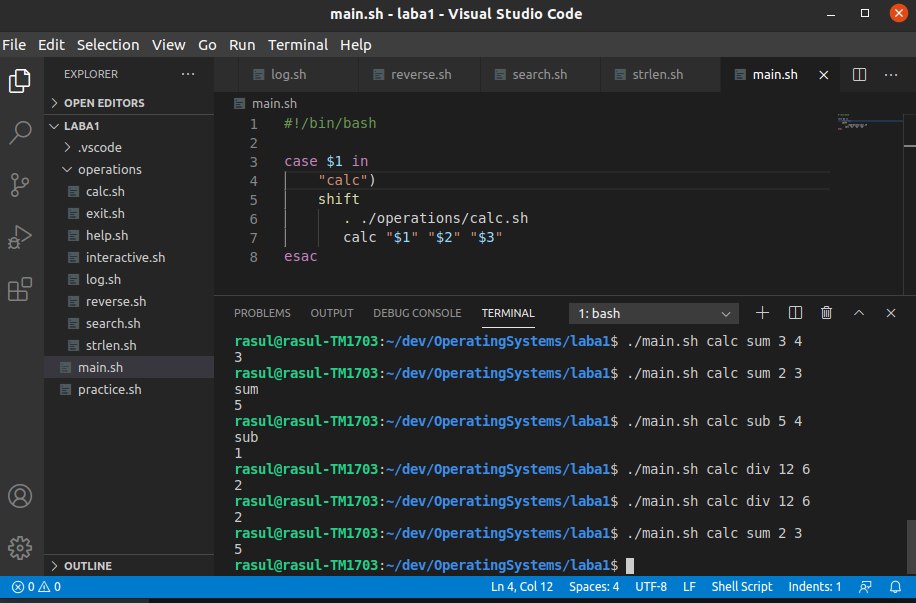Click 'Indents: 1' status bar item
Viewport: 916px width, 603px height.
pyautogui.click(x=815, y=587)
